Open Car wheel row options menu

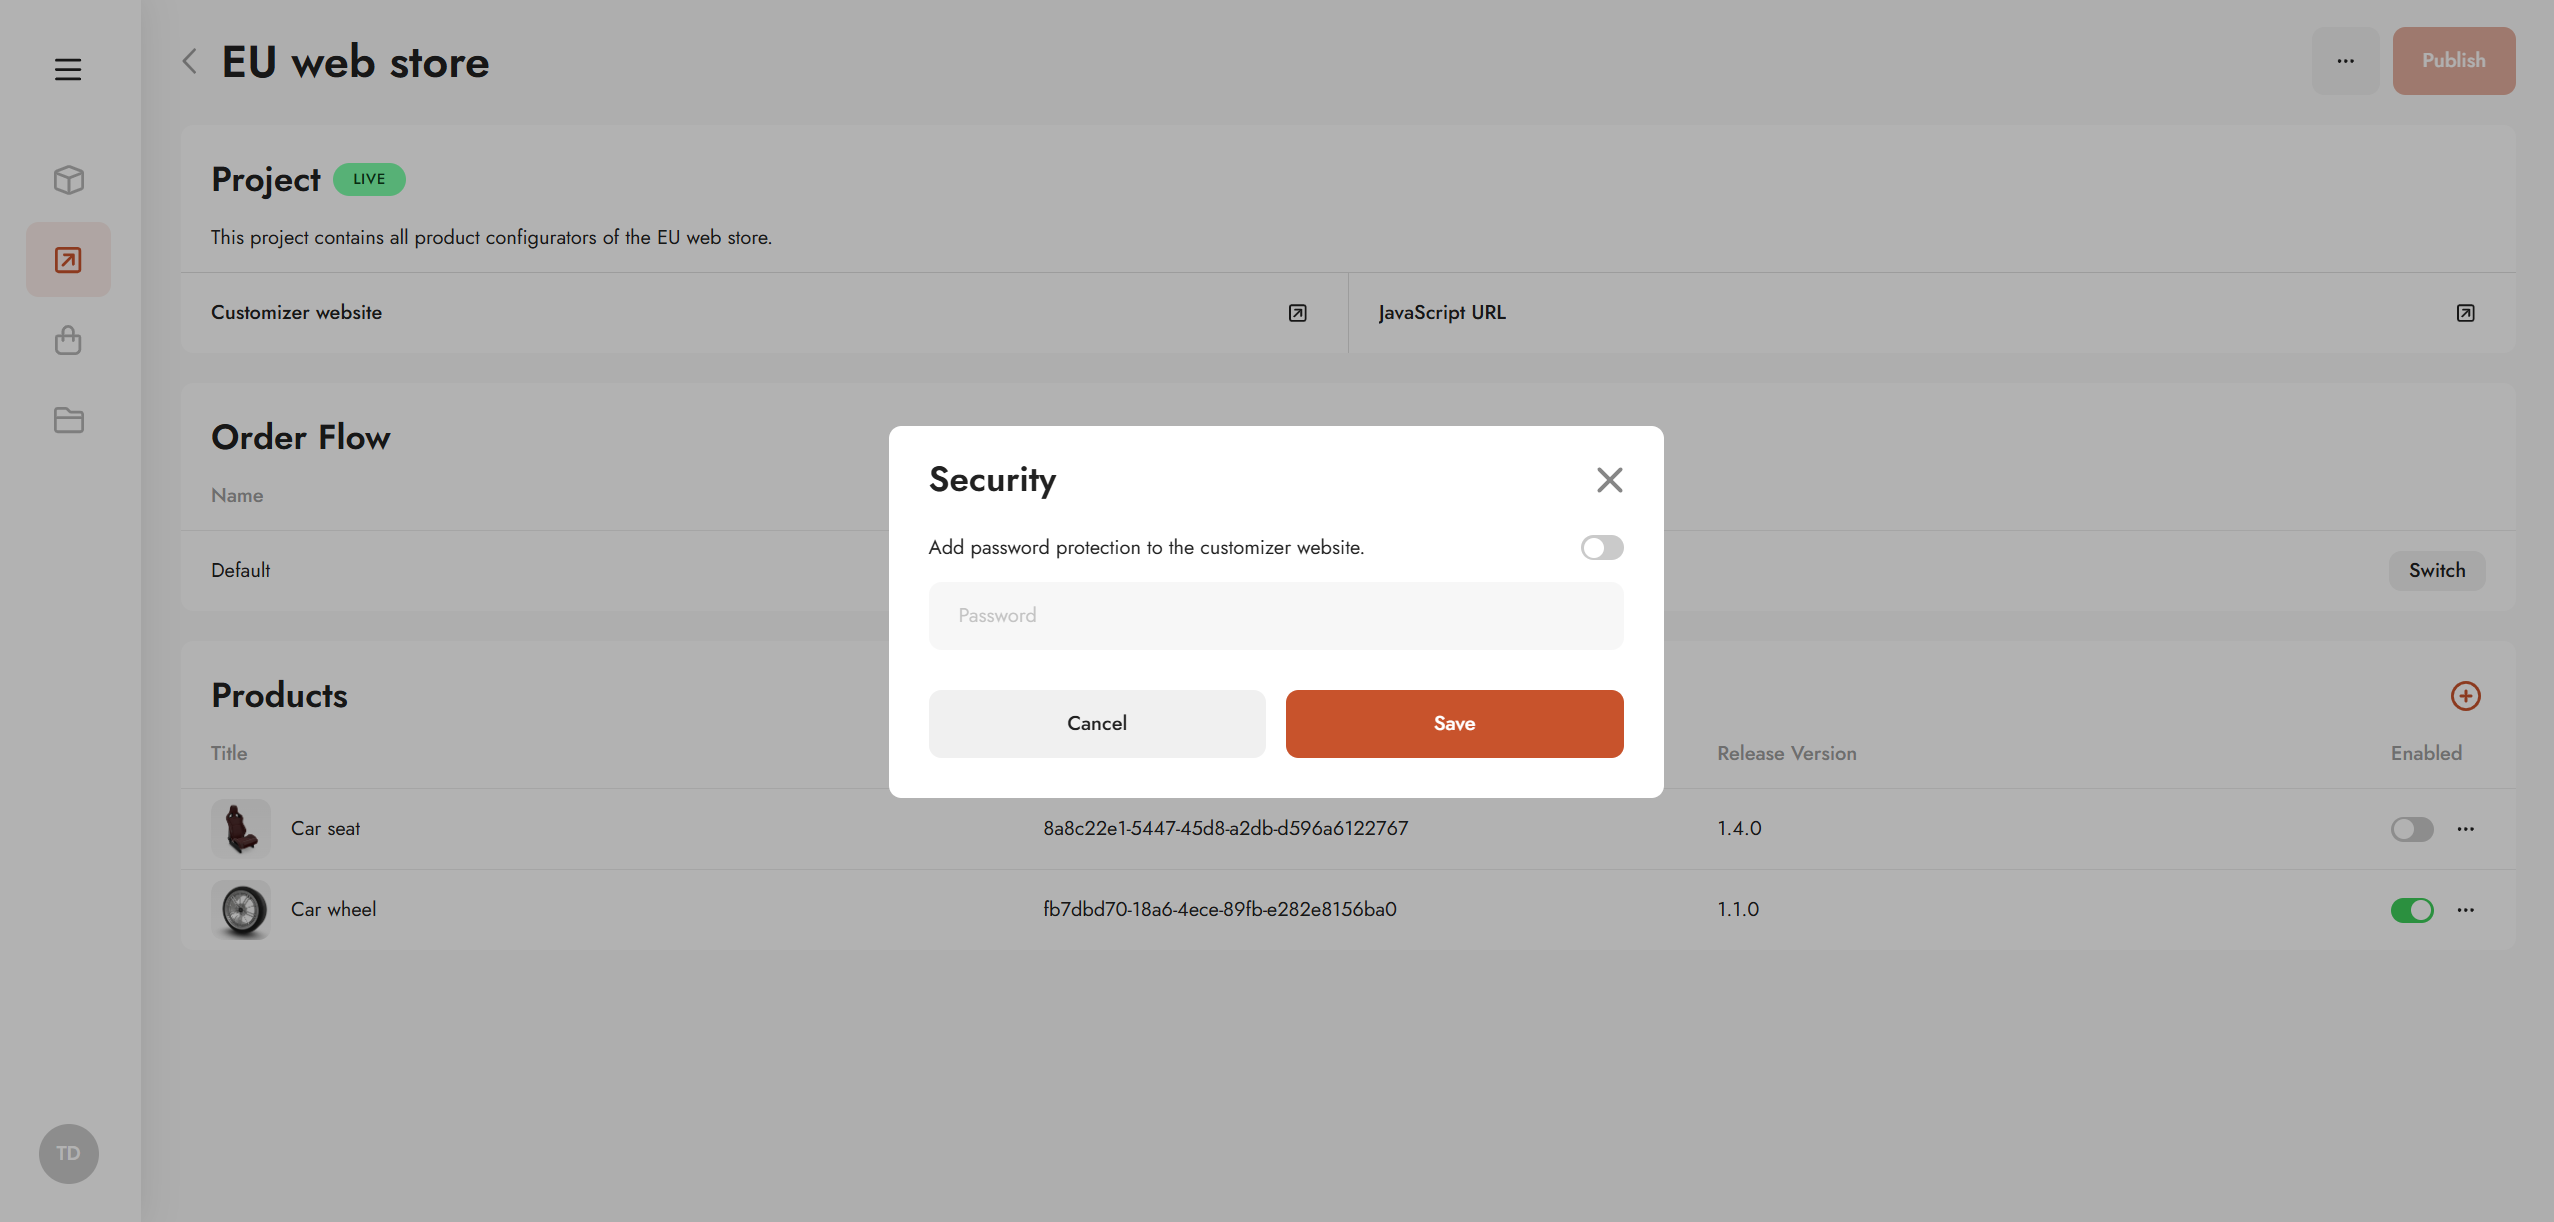[x=2466, y=910]
